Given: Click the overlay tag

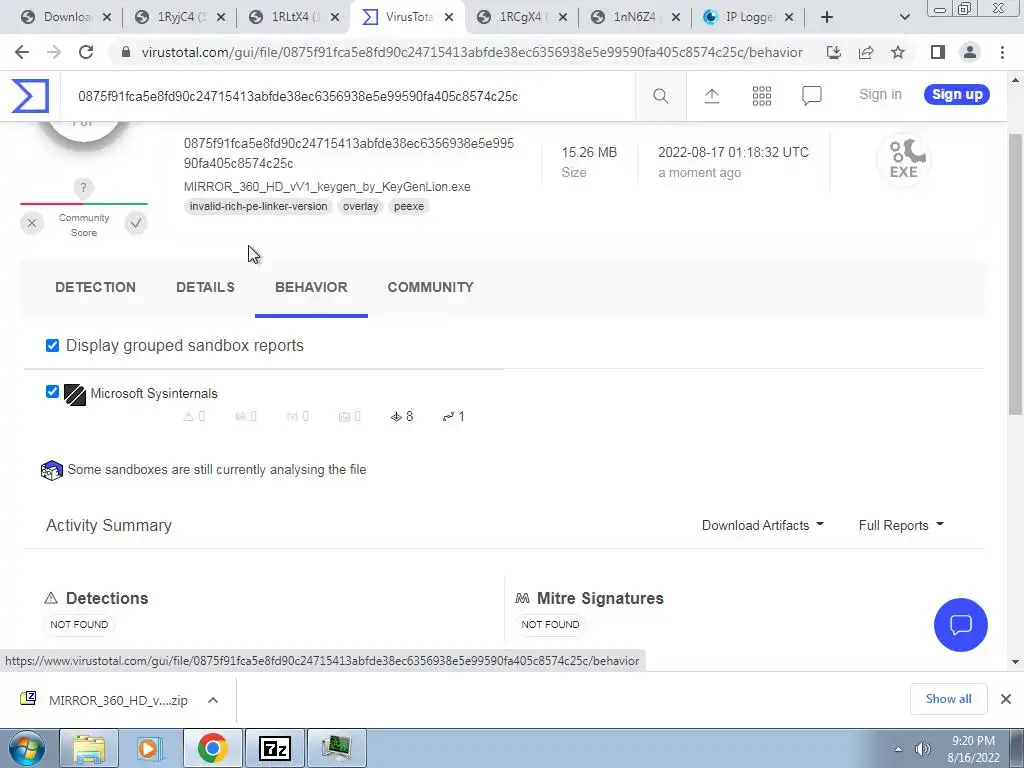Looking at the screenshot, I should click(360, 206).
